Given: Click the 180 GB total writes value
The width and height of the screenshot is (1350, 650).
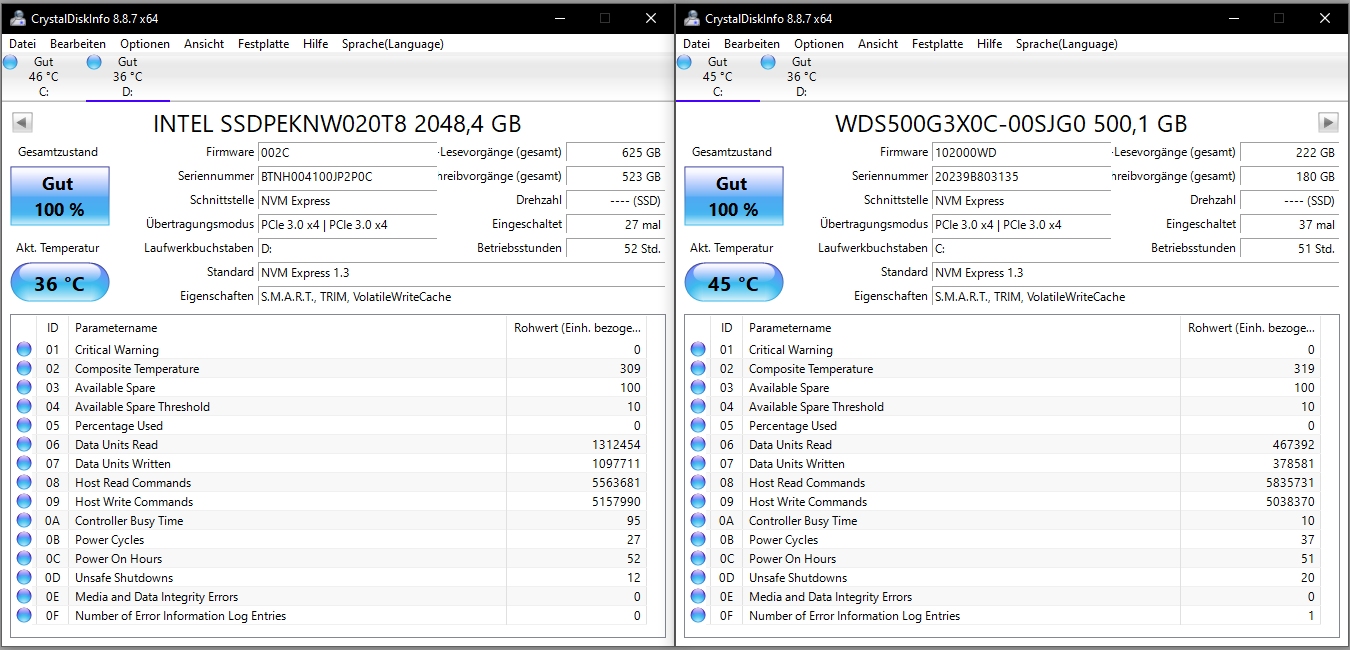Looking at the screenshot, I should (1290, 177).
